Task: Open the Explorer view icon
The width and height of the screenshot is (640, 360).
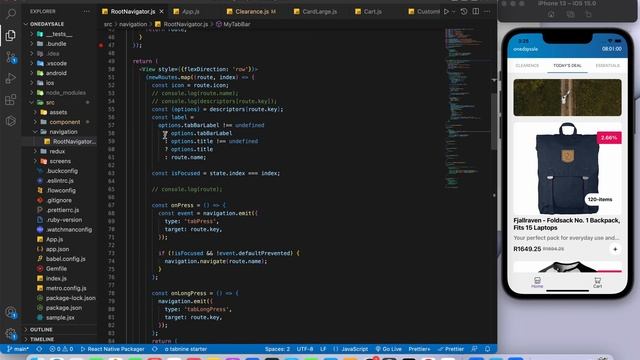Action: pos(11,36)
